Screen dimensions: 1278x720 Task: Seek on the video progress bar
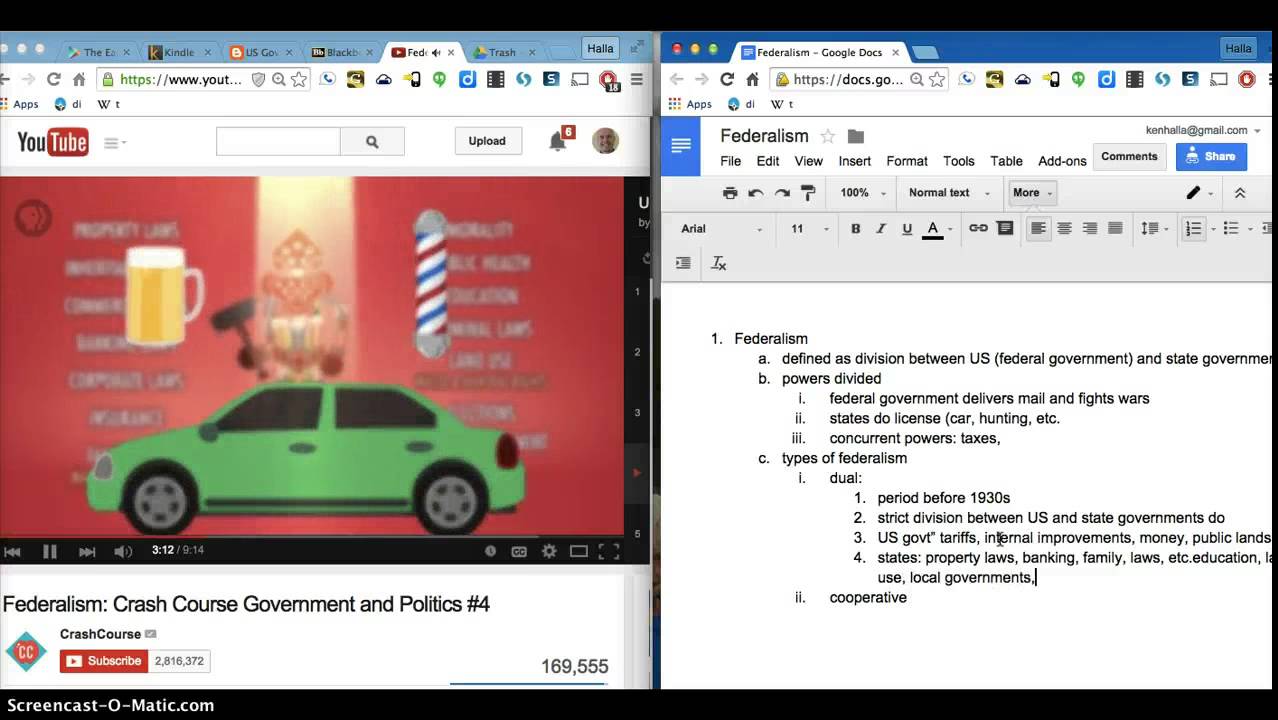[x=310, y=535]
